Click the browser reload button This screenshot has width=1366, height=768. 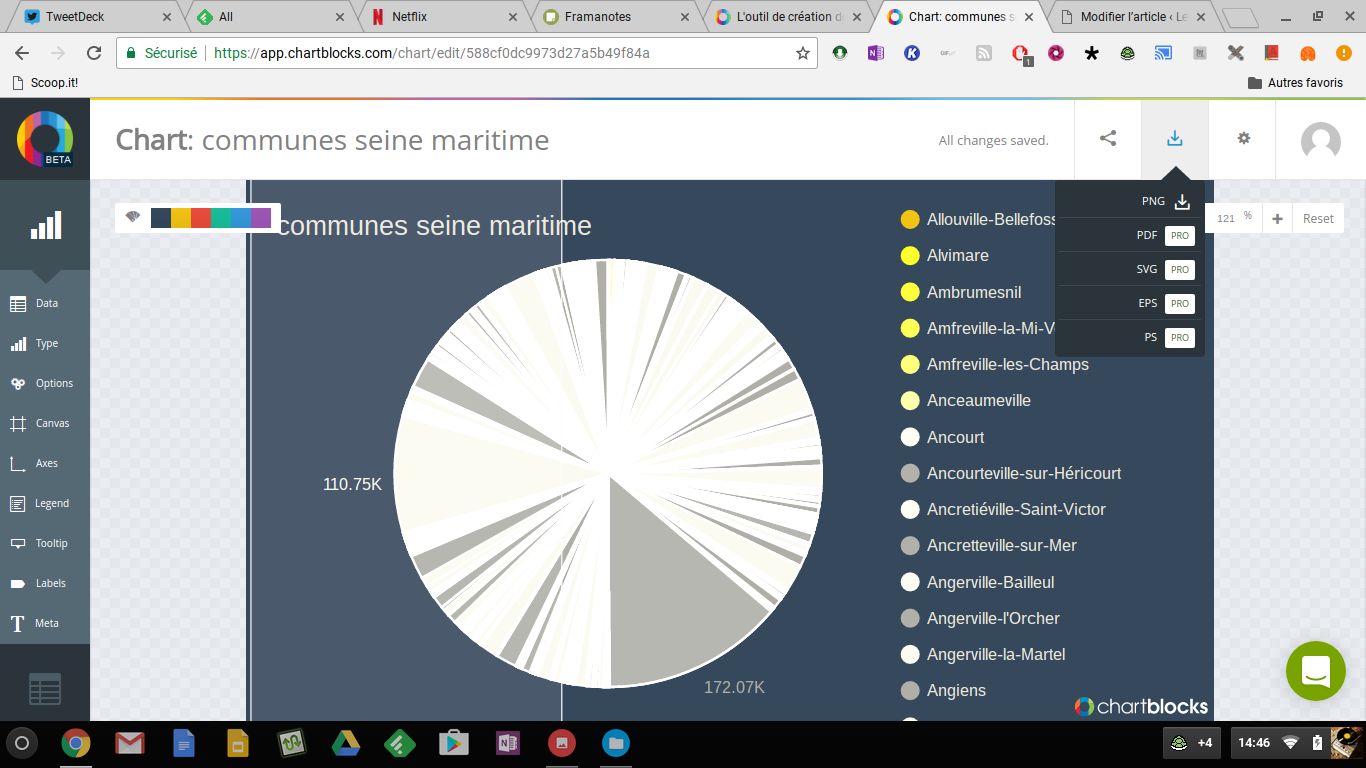94,53
